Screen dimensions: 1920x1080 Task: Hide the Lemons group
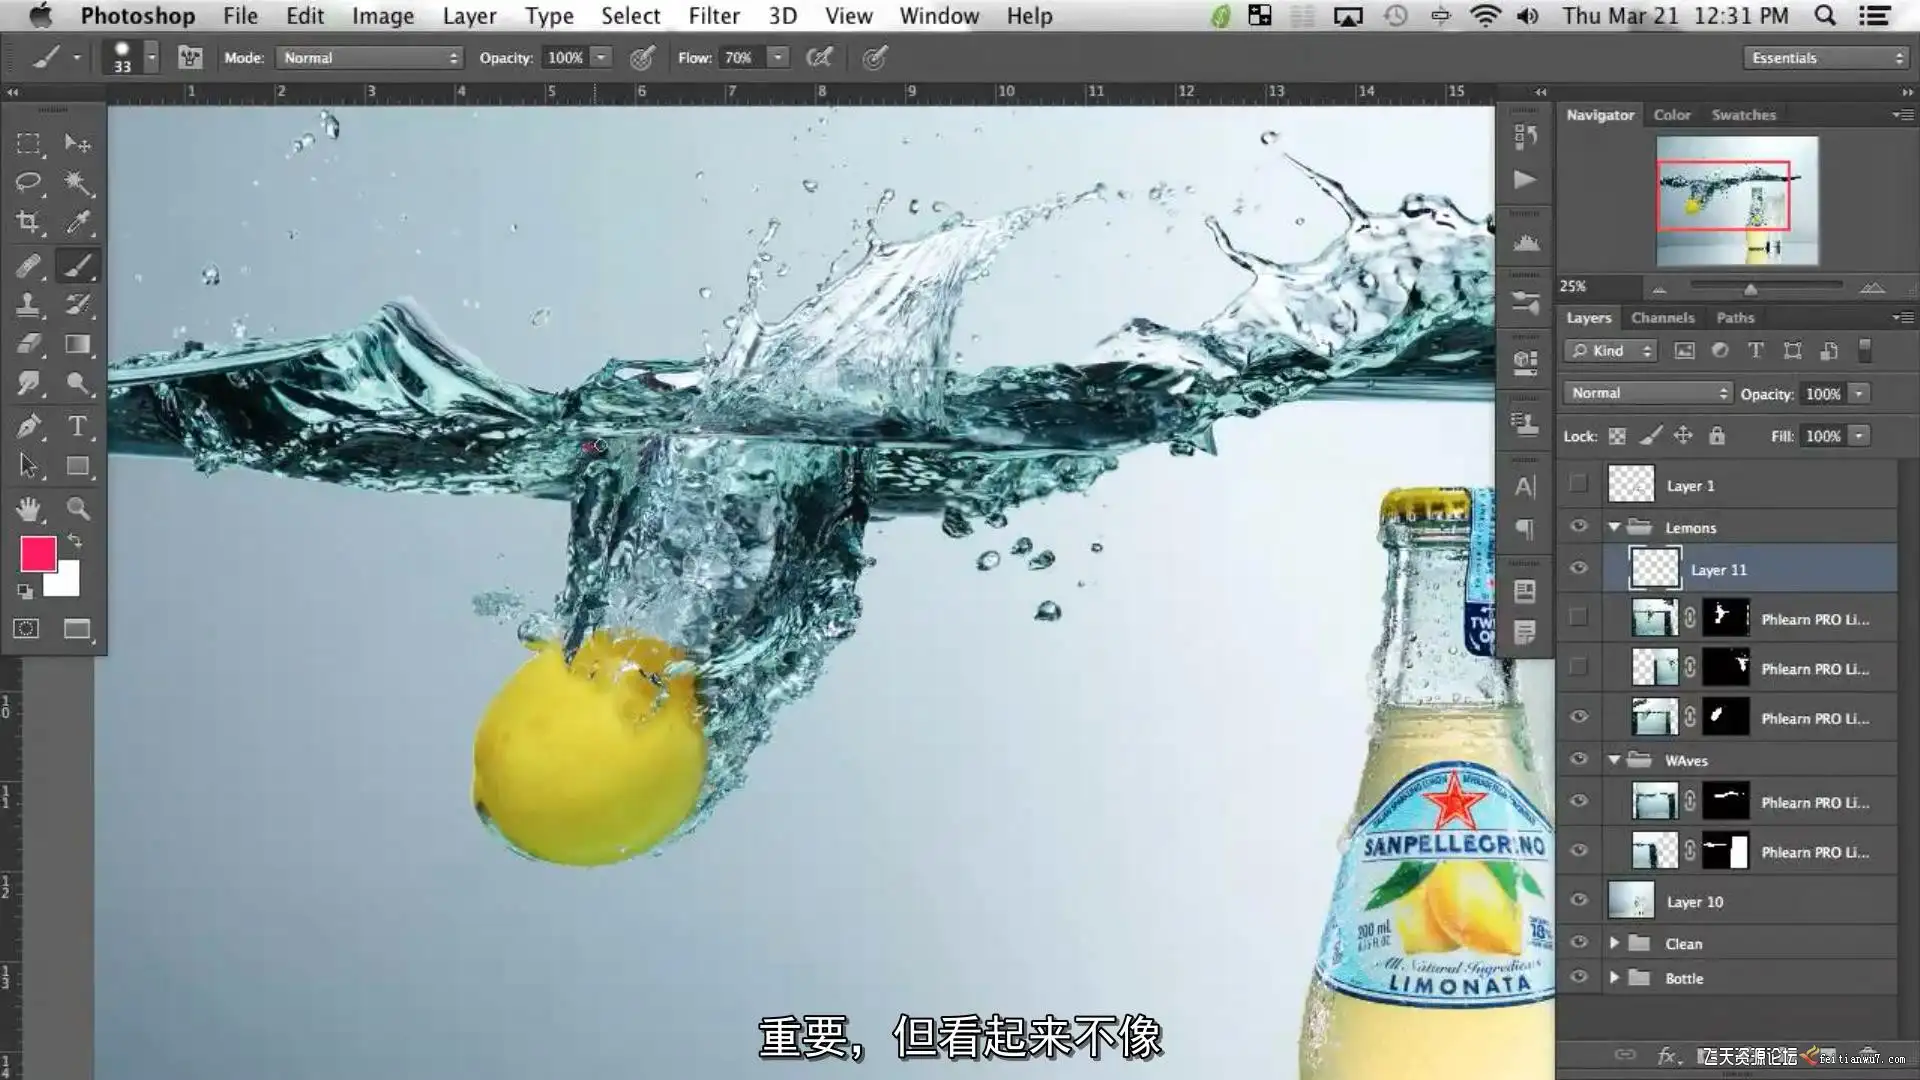click(1579, 527)
